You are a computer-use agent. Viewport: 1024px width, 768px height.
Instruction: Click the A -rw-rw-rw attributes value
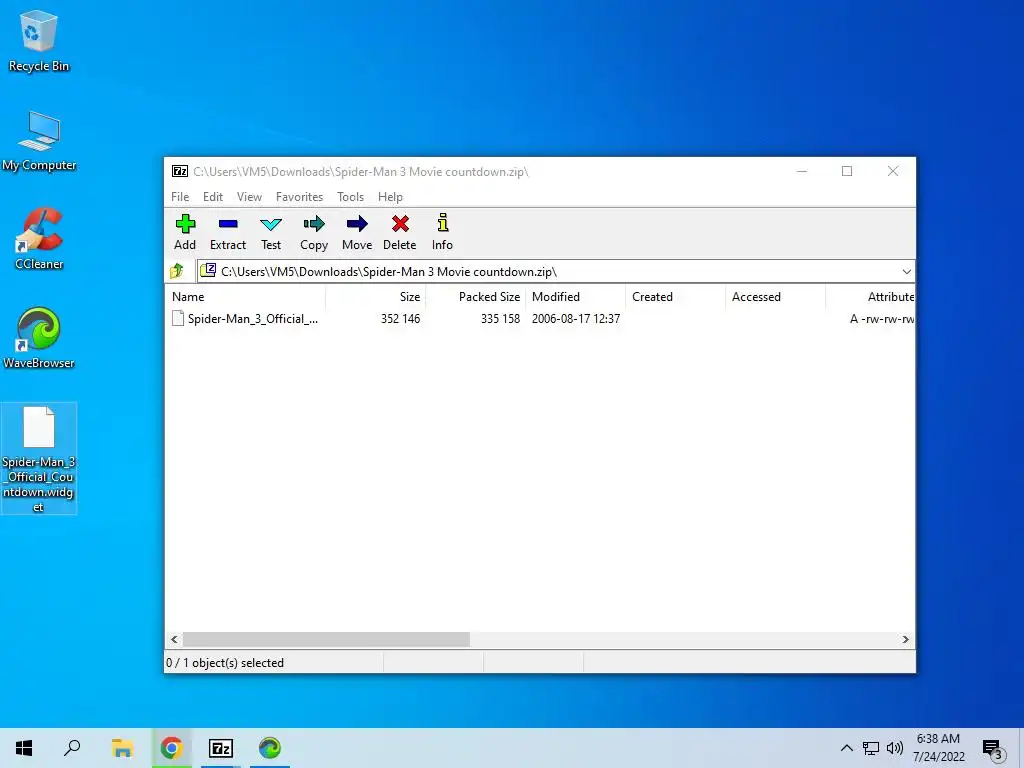882,319
